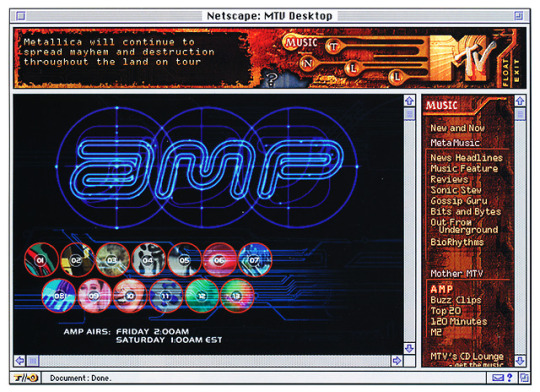The image size is (540, 392).
Task: Click main frame scroll right arrow
Action: point(397,361)
